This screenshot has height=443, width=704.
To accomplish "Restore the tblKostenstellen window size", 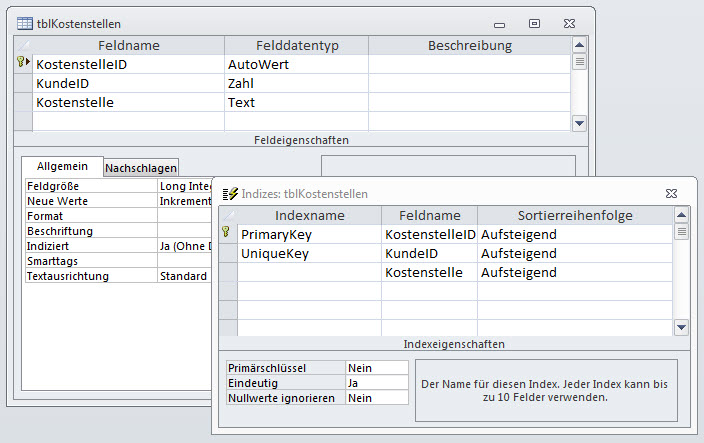I will (534, 22).
